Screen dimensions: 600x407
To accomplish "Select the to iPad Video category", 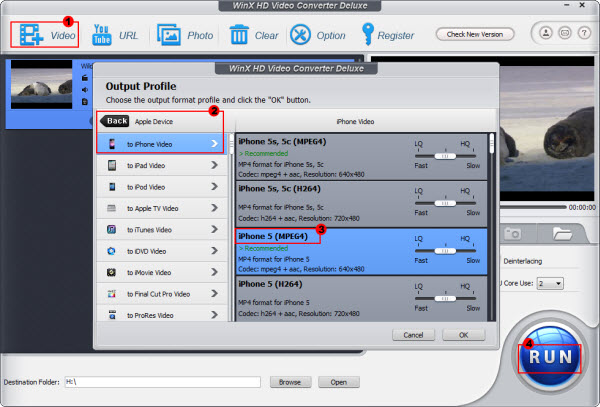I will click(161, 165).
